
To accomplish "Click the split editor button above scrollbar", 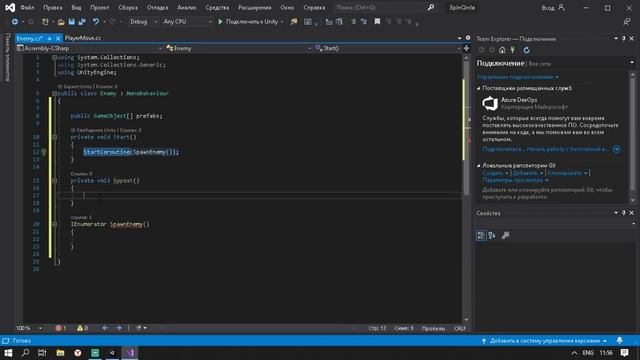I will coord(466,48).
